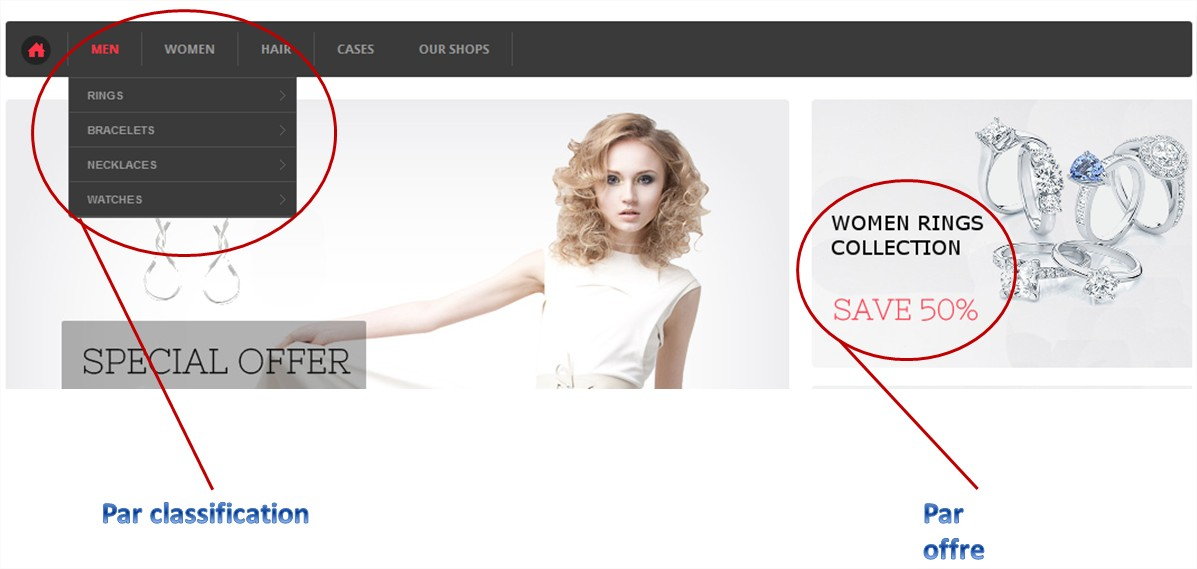The width and height of the screenshot is (1197, 569).
Task: Open the WOMEN RINGS COLLECTION heading
Action: (x=907, y=236)
